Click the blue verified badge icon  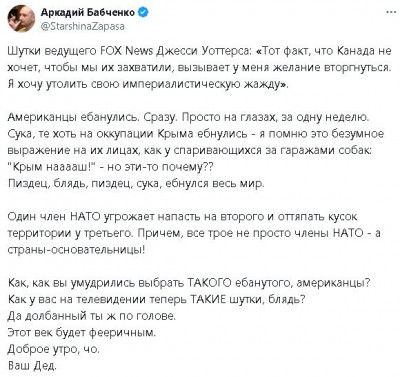(144, 13)
